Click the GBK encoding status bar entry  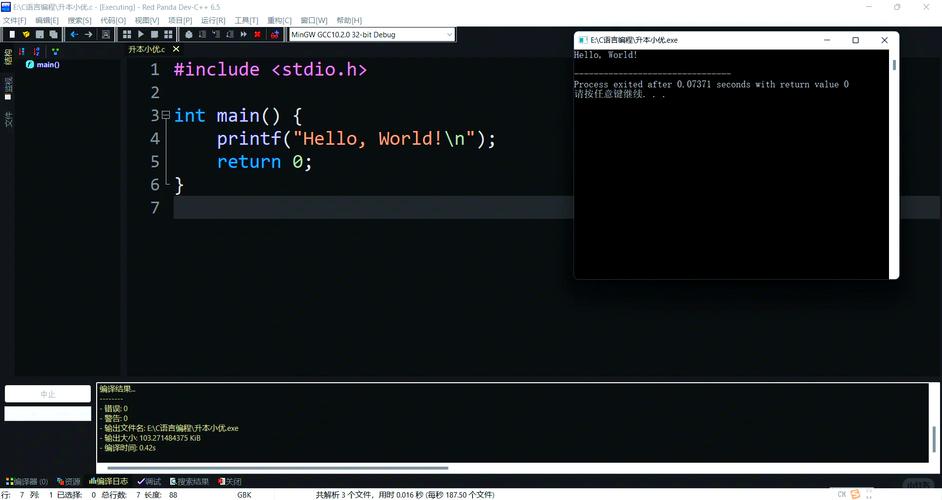[x=244, y=495]
